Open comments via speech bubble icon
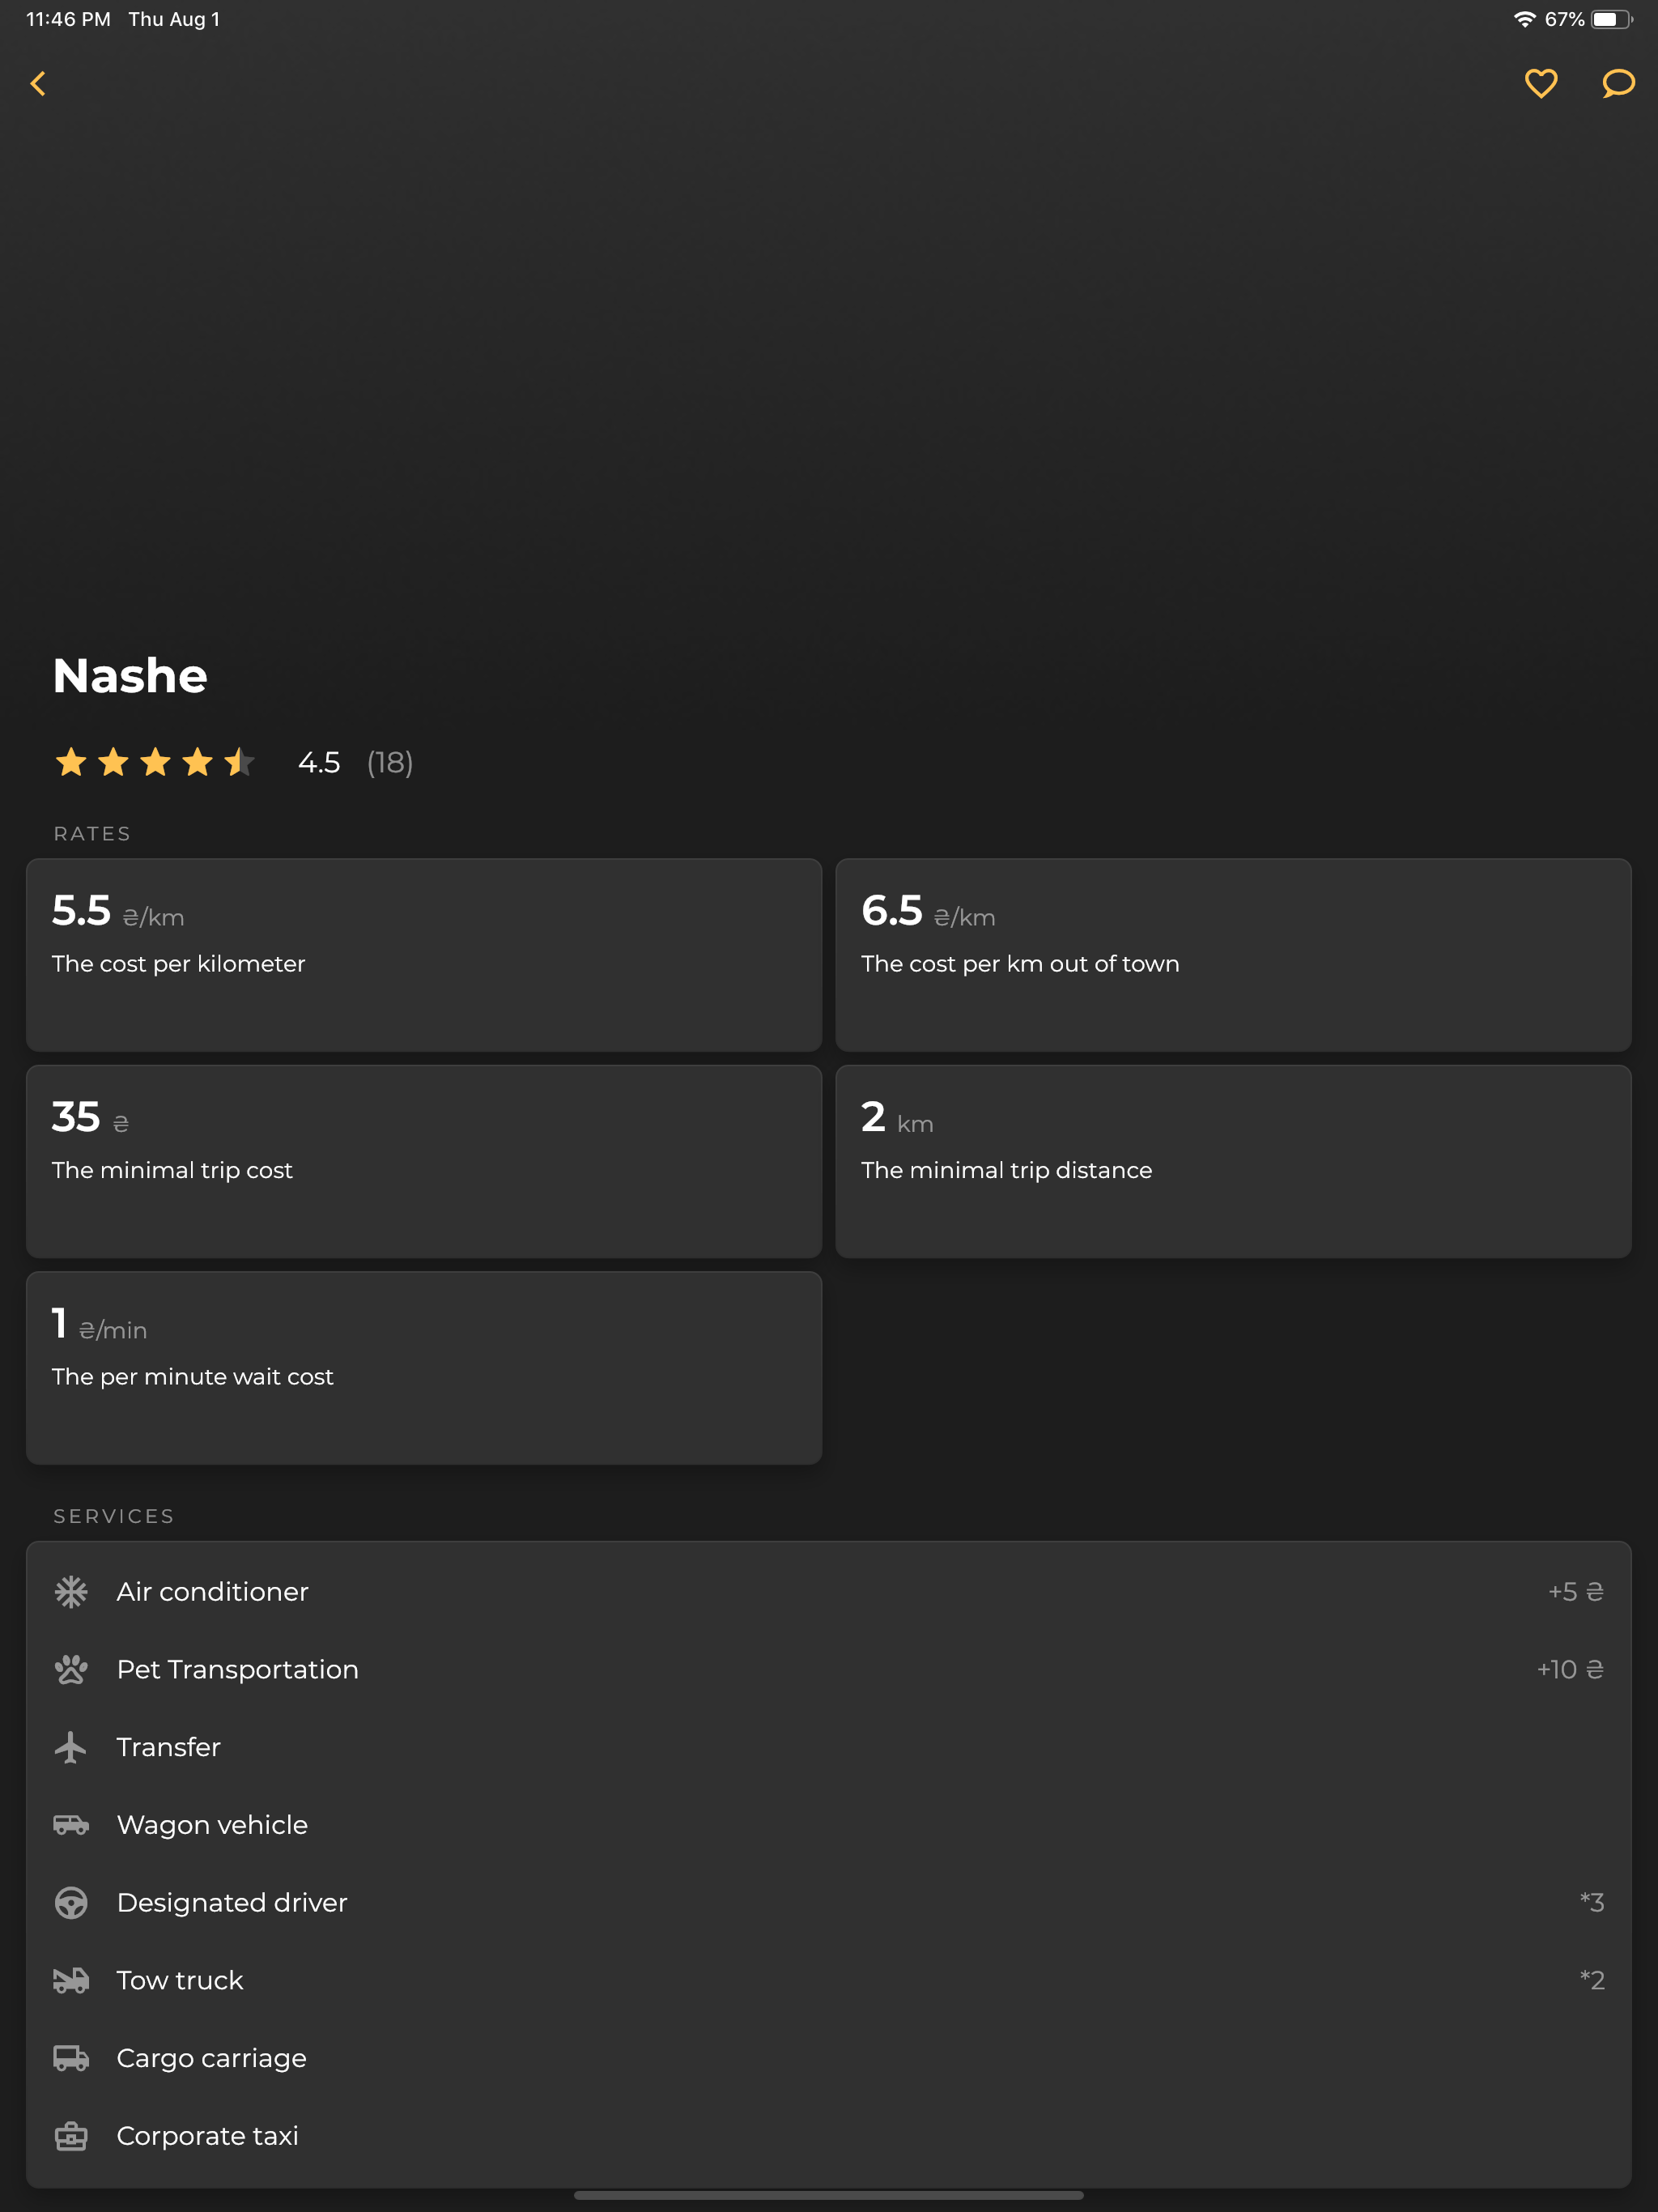 (x=1618, y=83)
